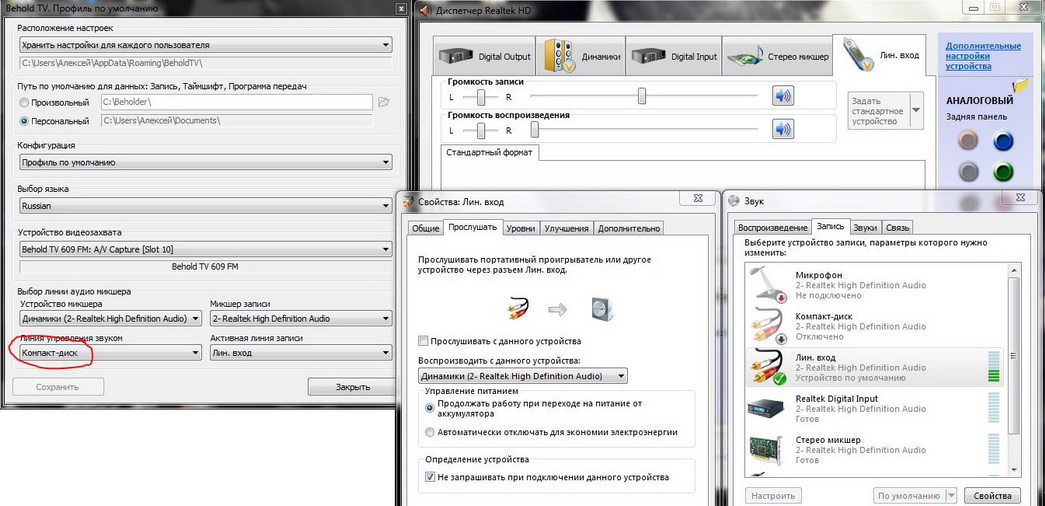The image size is (1045, 506).
Task: Click the recording volume mute speaker icon
Action: 782,96
